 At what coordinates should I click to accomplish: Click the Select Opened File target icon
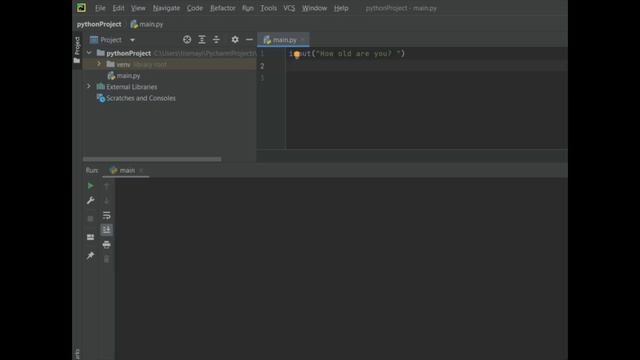pos(187,40)
